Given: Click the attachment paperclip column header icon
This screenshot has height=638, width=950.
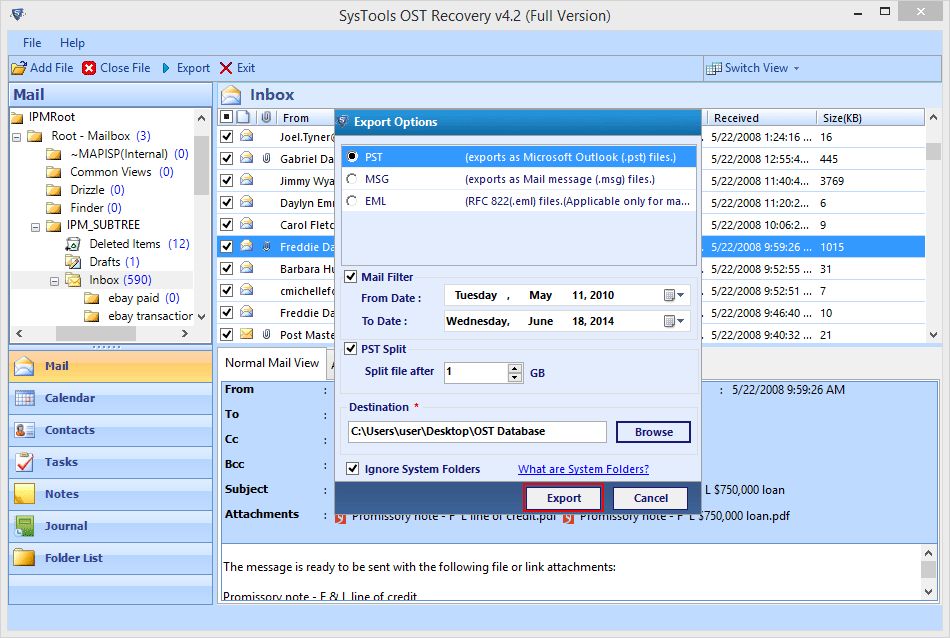Looking at the screenshot, I should point(266,117).
